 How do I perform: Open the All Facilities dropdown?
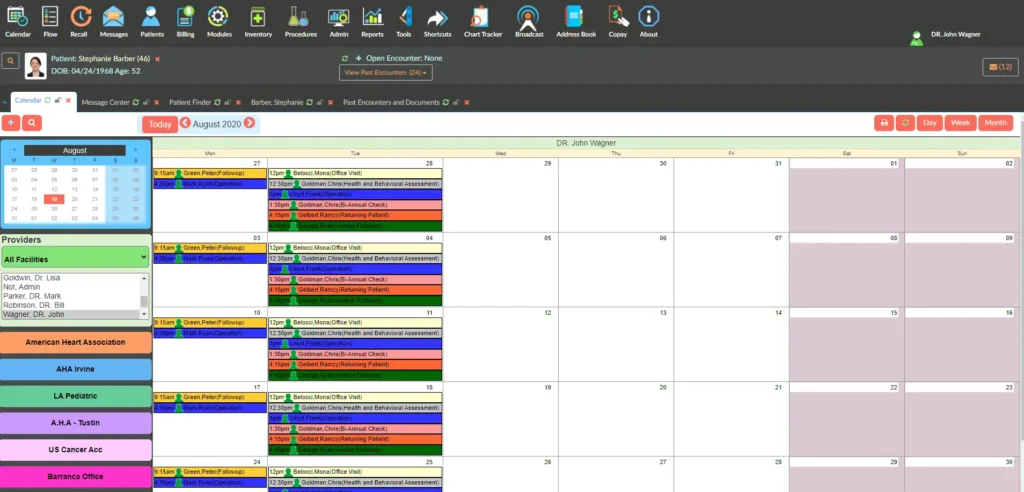(x=75, y=259)
